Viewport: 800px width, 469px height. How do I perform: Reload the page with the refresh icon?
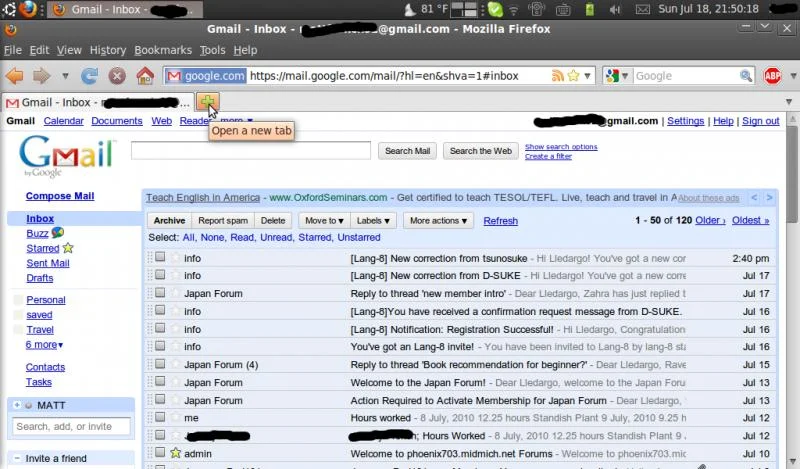click(x=89, y=76)
